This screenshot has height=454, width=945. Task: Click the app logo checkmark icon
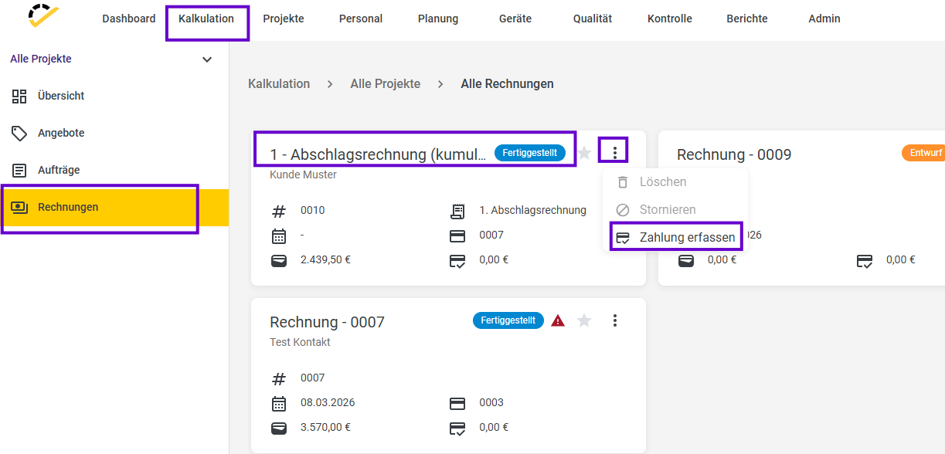coord(43,16)
